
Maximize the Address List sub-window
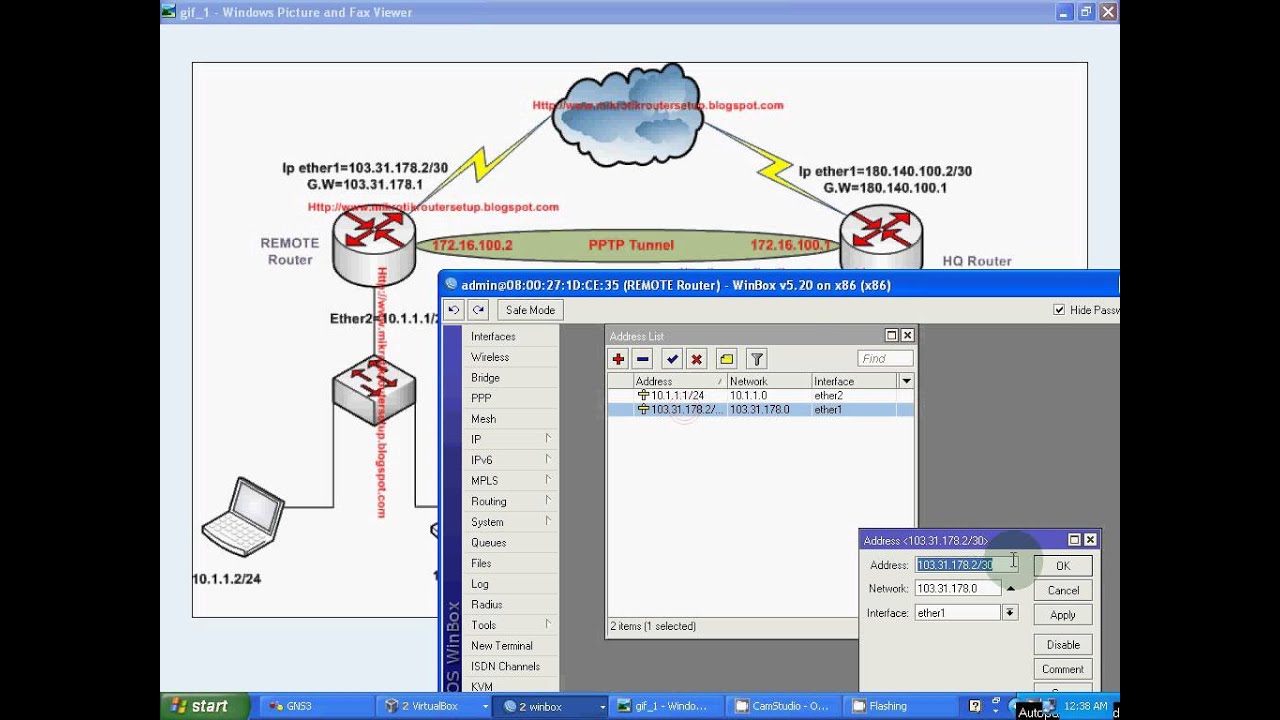tap(892, 336)
